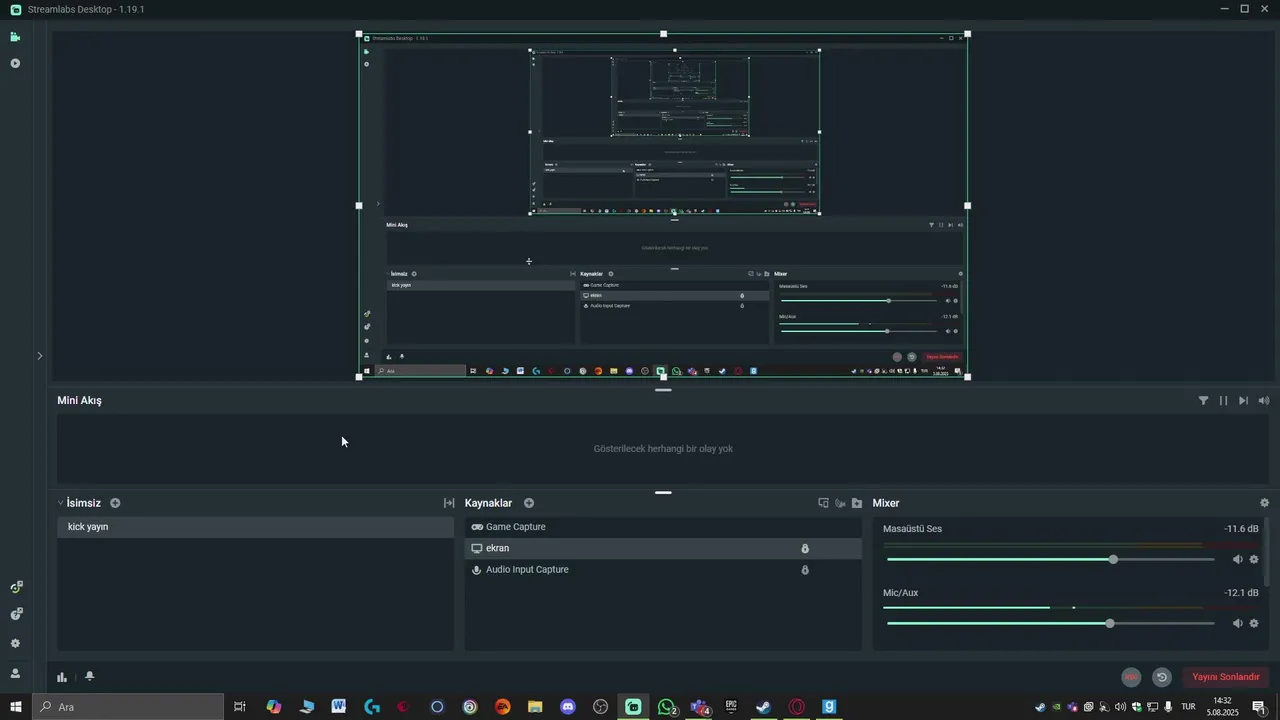Adjust the Masaüstü Ses volume slider
The width and height of the screenshot is (1280, 720).
click(1050, 559)
